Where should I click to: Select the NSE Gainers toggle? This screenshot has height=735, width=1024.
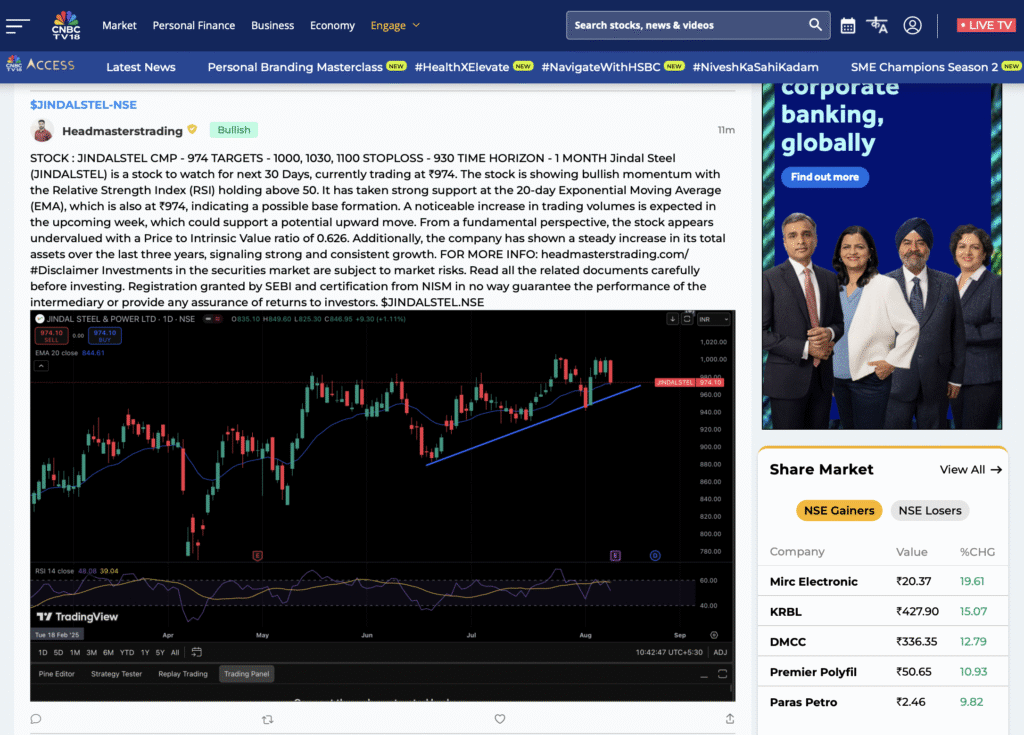point(839,510)
